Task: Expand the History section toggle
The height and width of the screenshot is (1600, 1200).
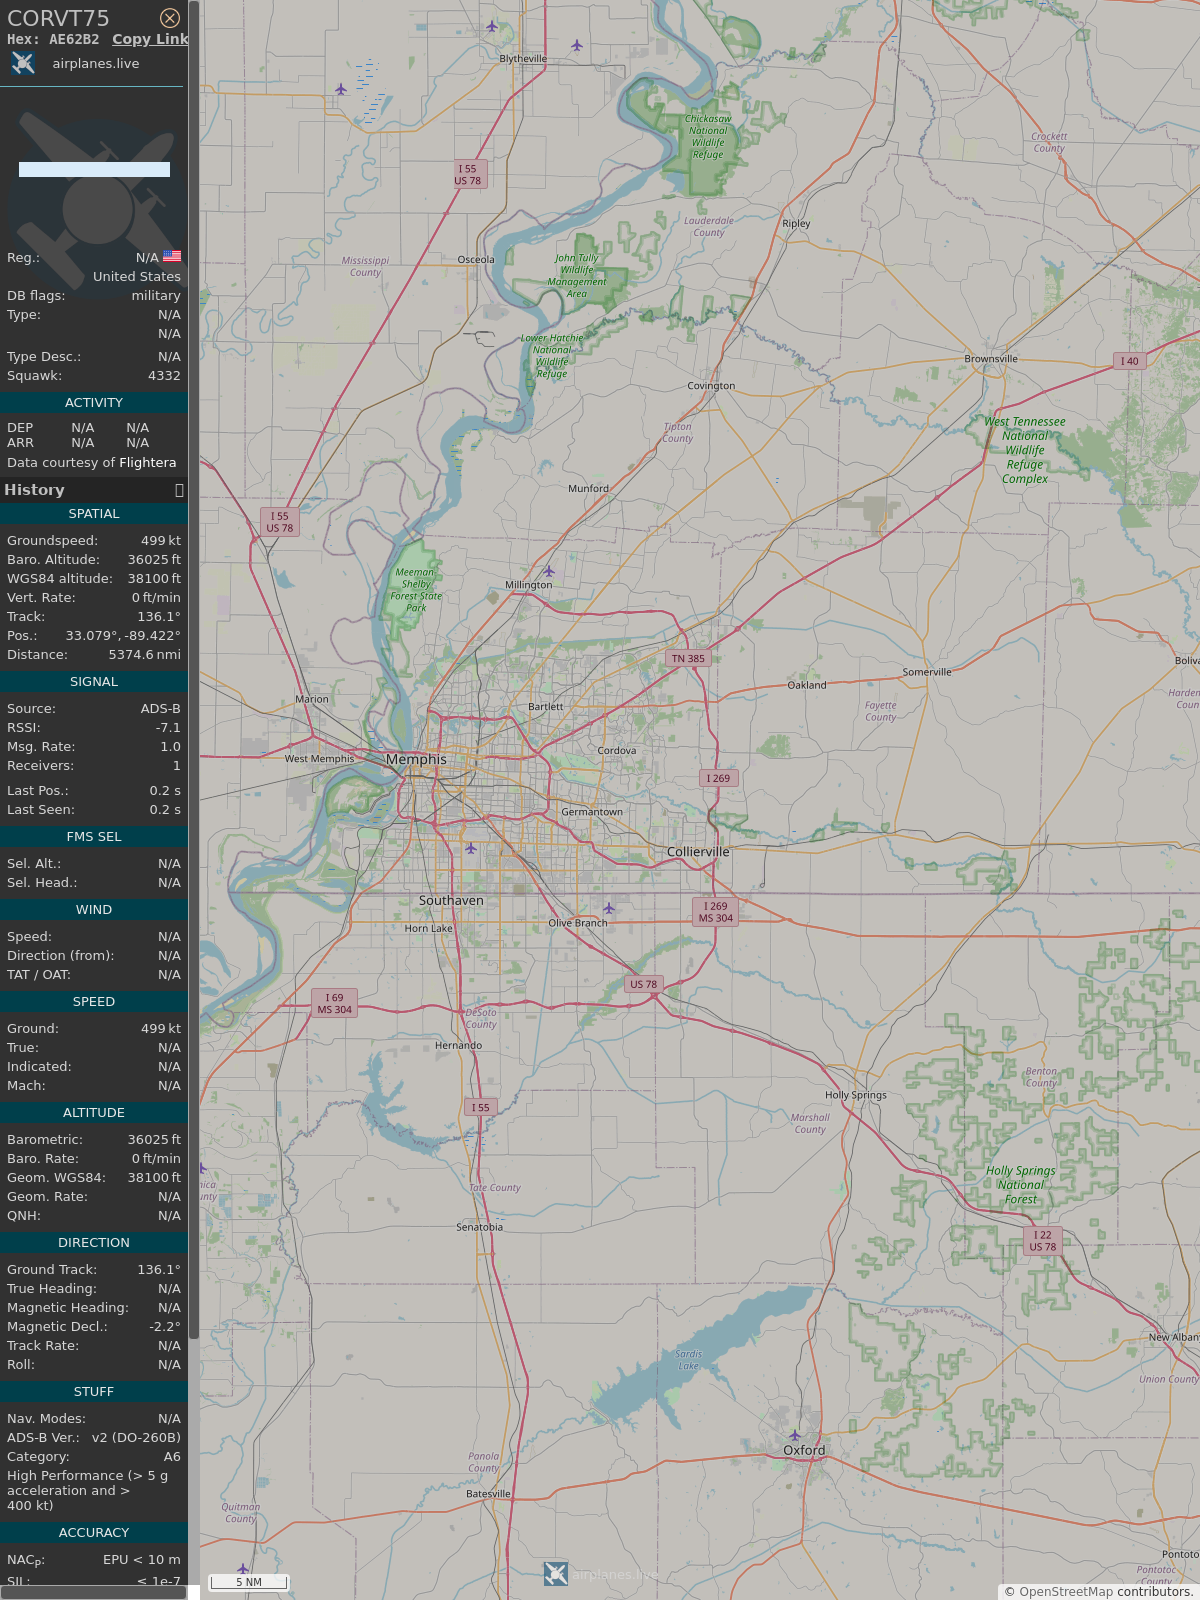Action: tap(179, 490)
